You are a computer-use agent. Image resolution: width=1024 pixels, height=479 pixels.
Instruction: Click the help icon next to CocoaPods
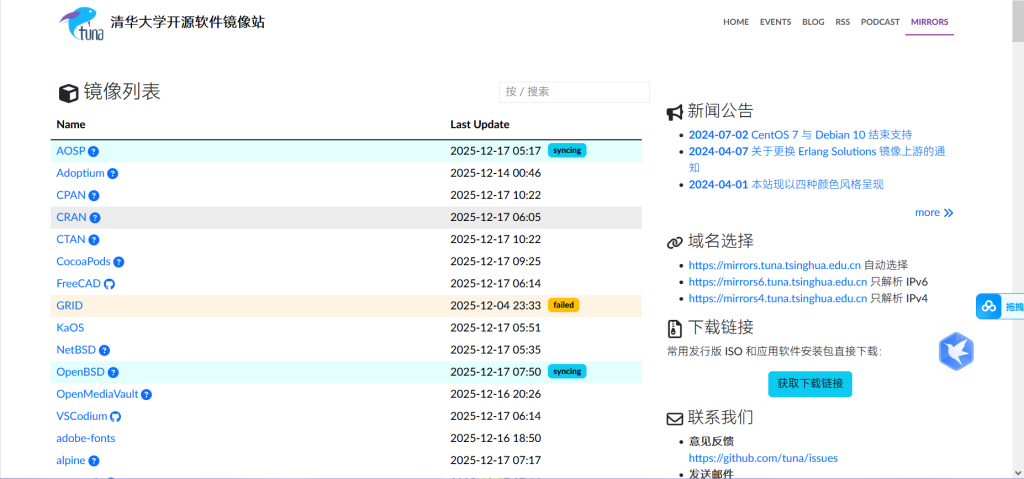pos(118,262)
